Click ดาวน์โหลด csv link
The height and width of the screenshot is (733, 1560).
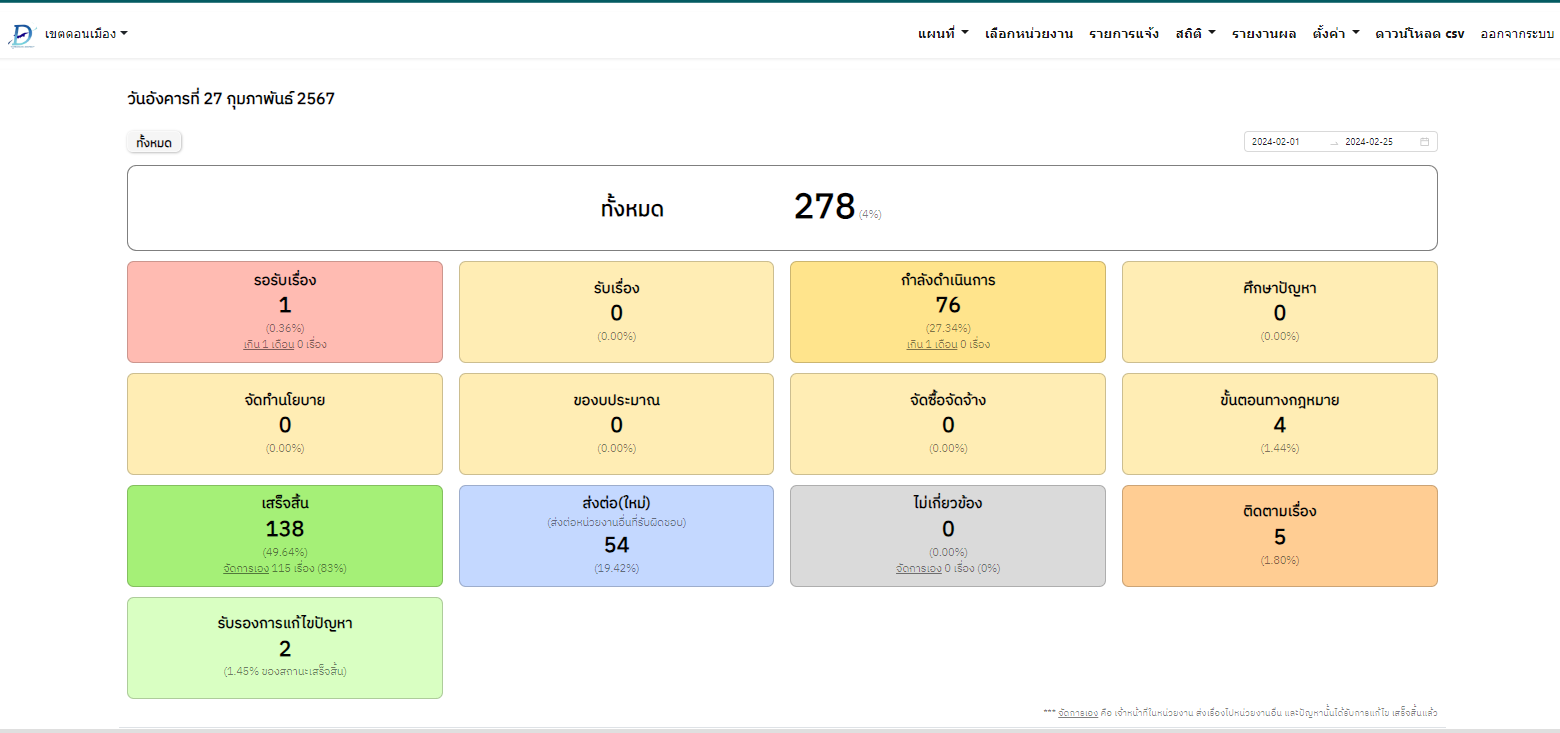(x=1419, y=34)
